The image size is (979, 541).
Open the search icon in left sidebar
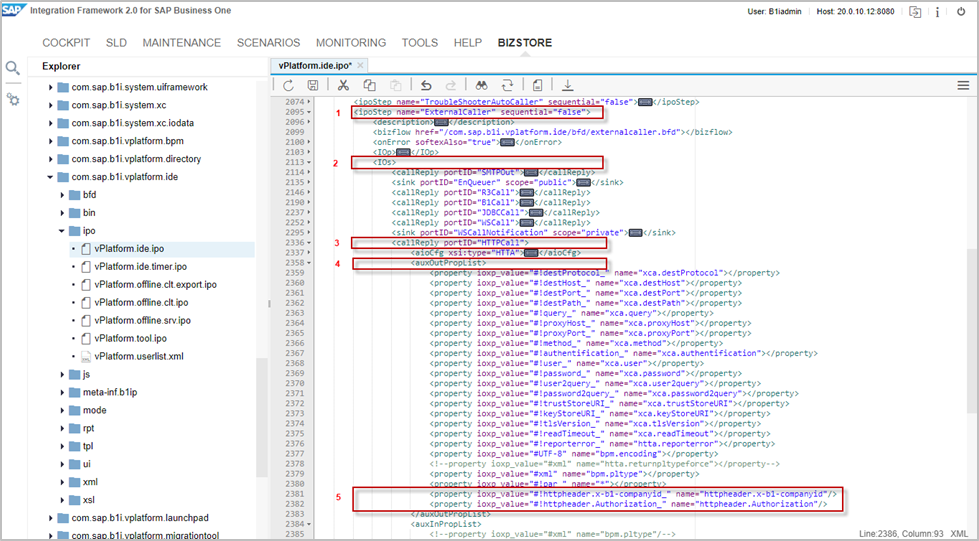click(x=13, y=68)
